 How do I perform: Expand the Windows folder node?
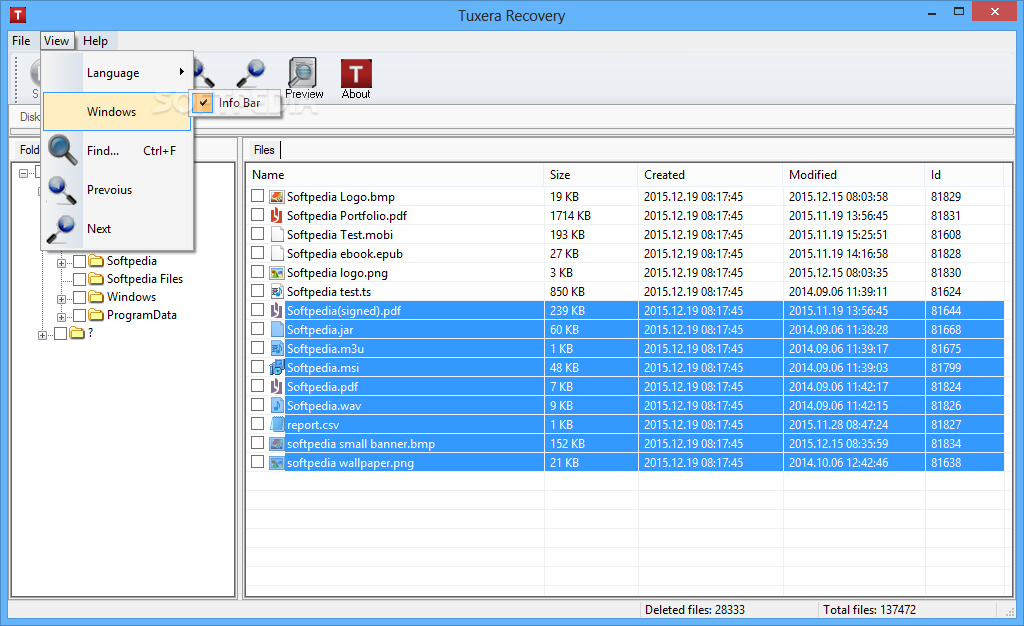[61, 299]
